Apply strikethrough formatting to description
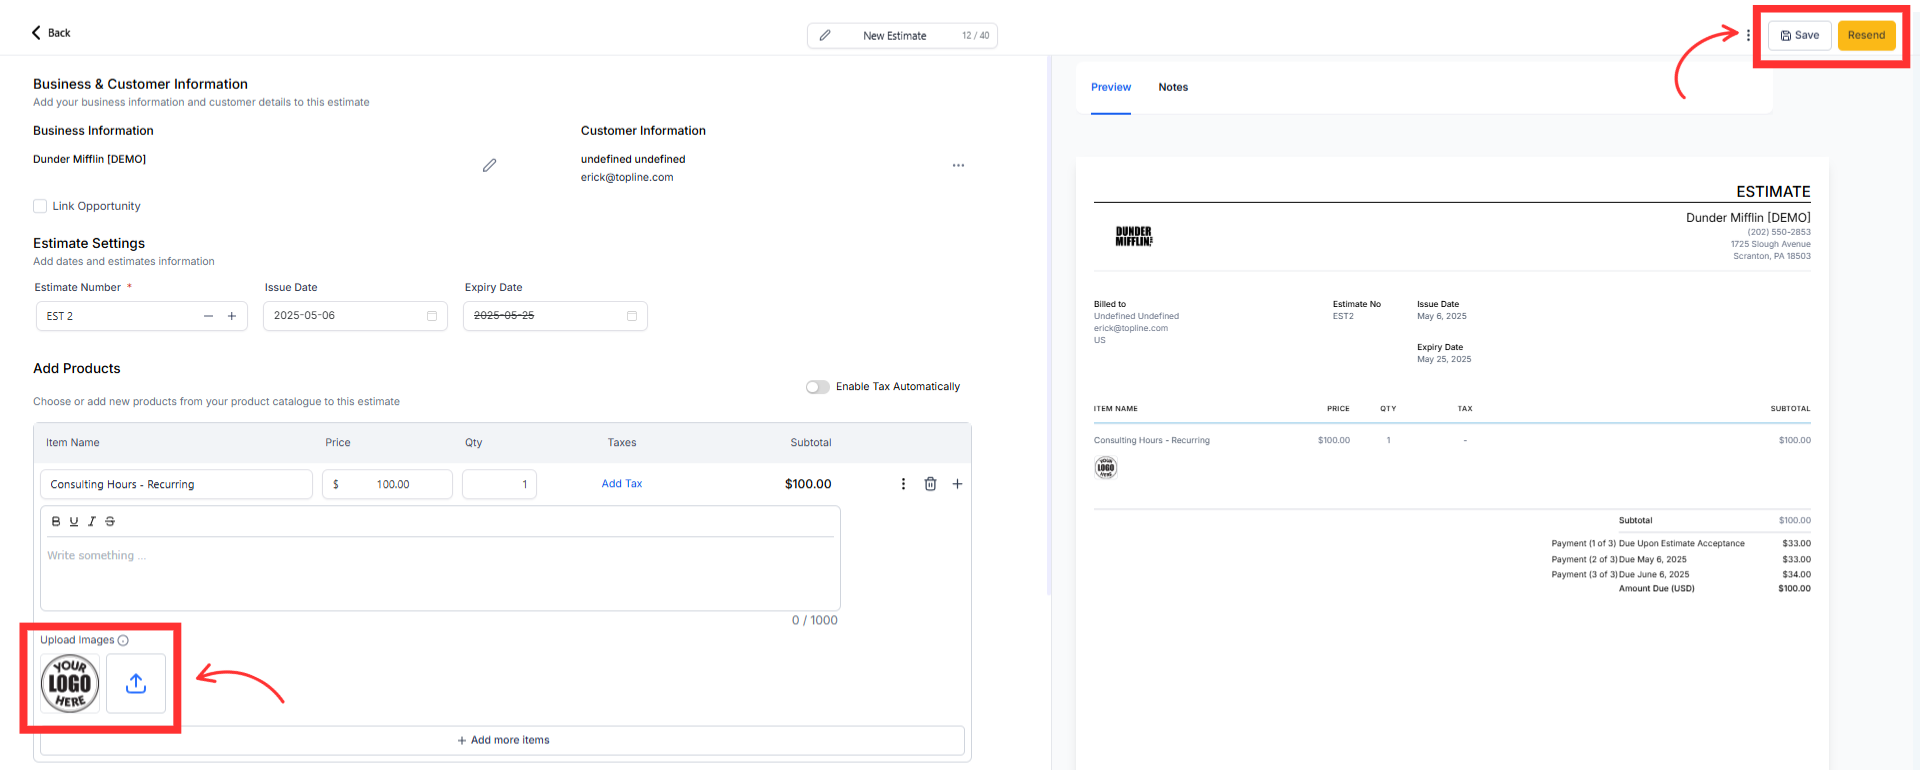This screenshot has width=1920, height=774. point(110,521)
